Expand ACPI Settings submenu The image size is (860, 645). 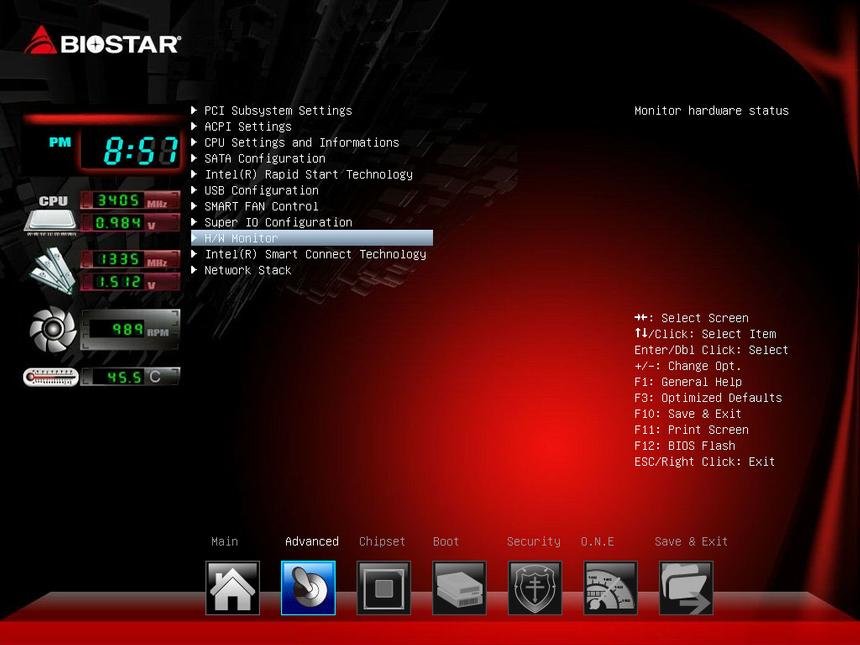coord(247,127)
